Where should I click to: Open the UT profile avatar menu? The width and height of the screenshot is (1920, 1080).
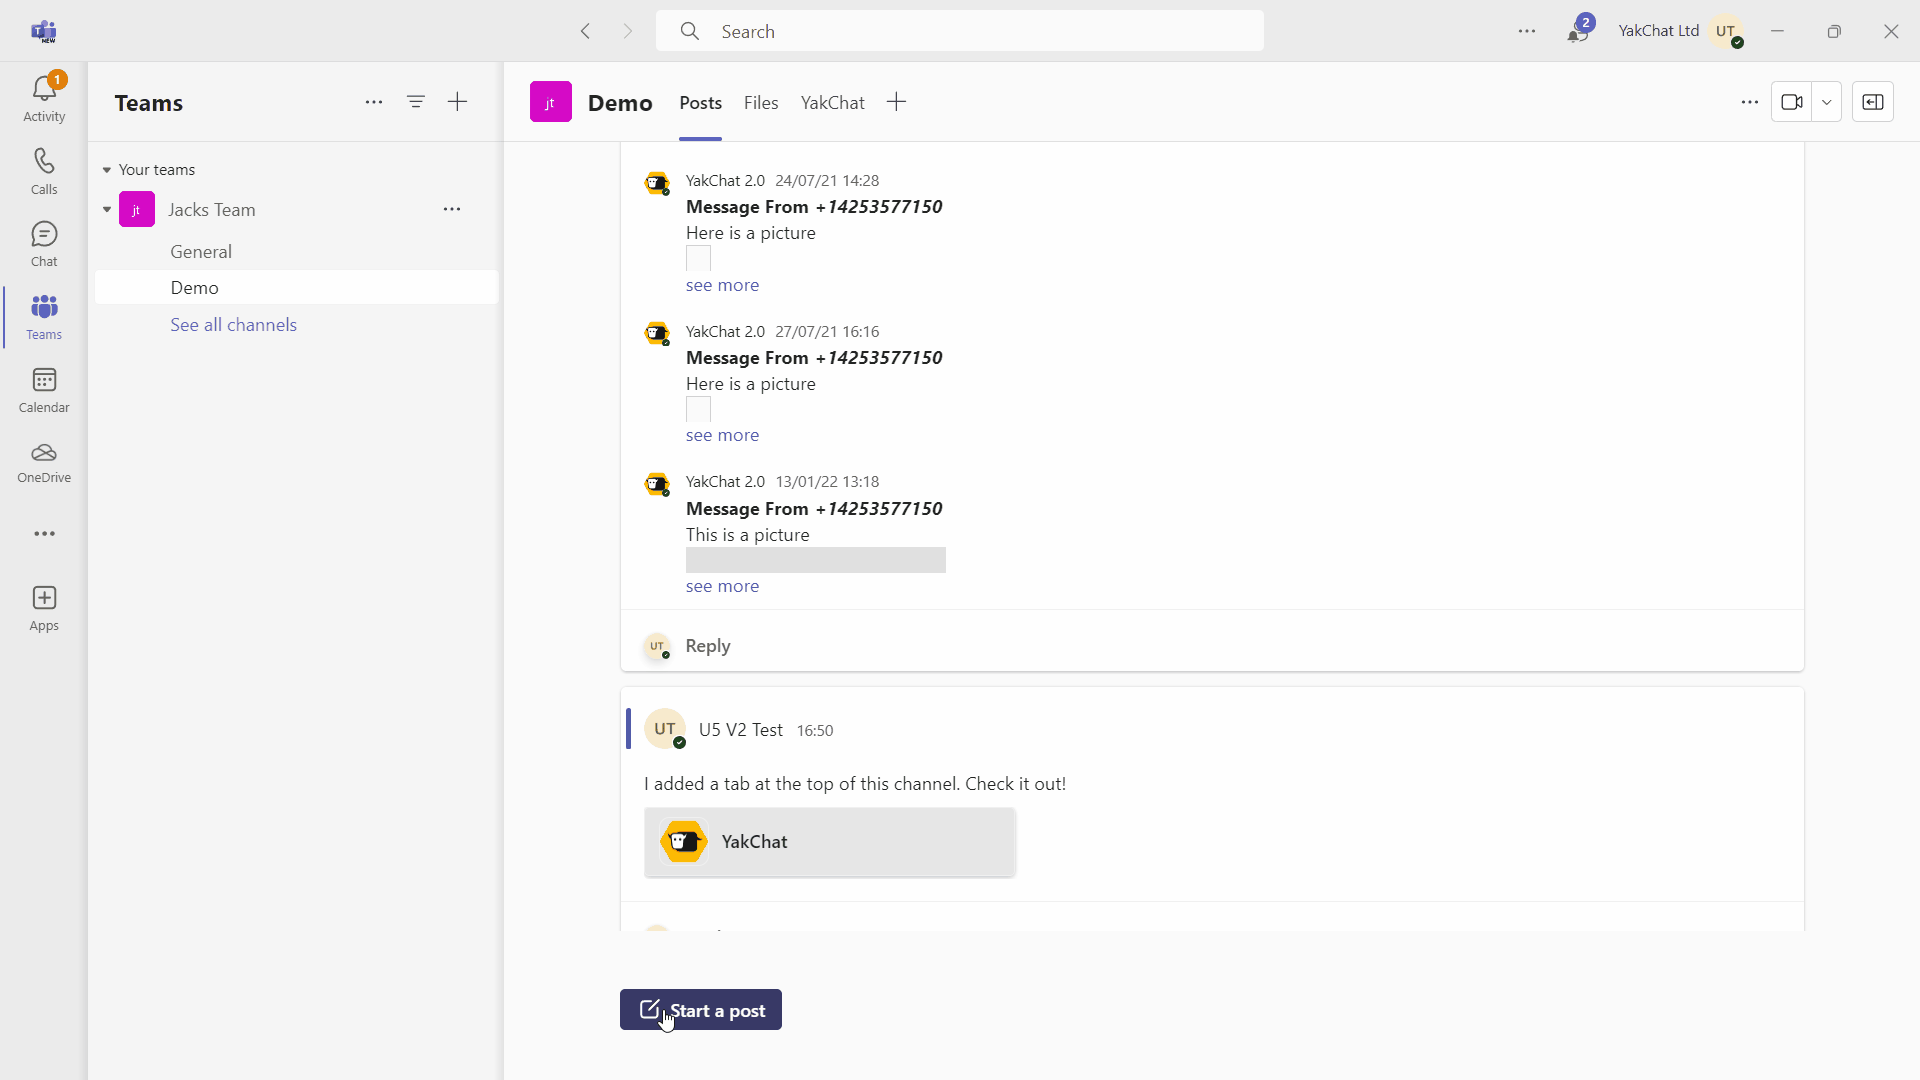tap(1726, 31)
